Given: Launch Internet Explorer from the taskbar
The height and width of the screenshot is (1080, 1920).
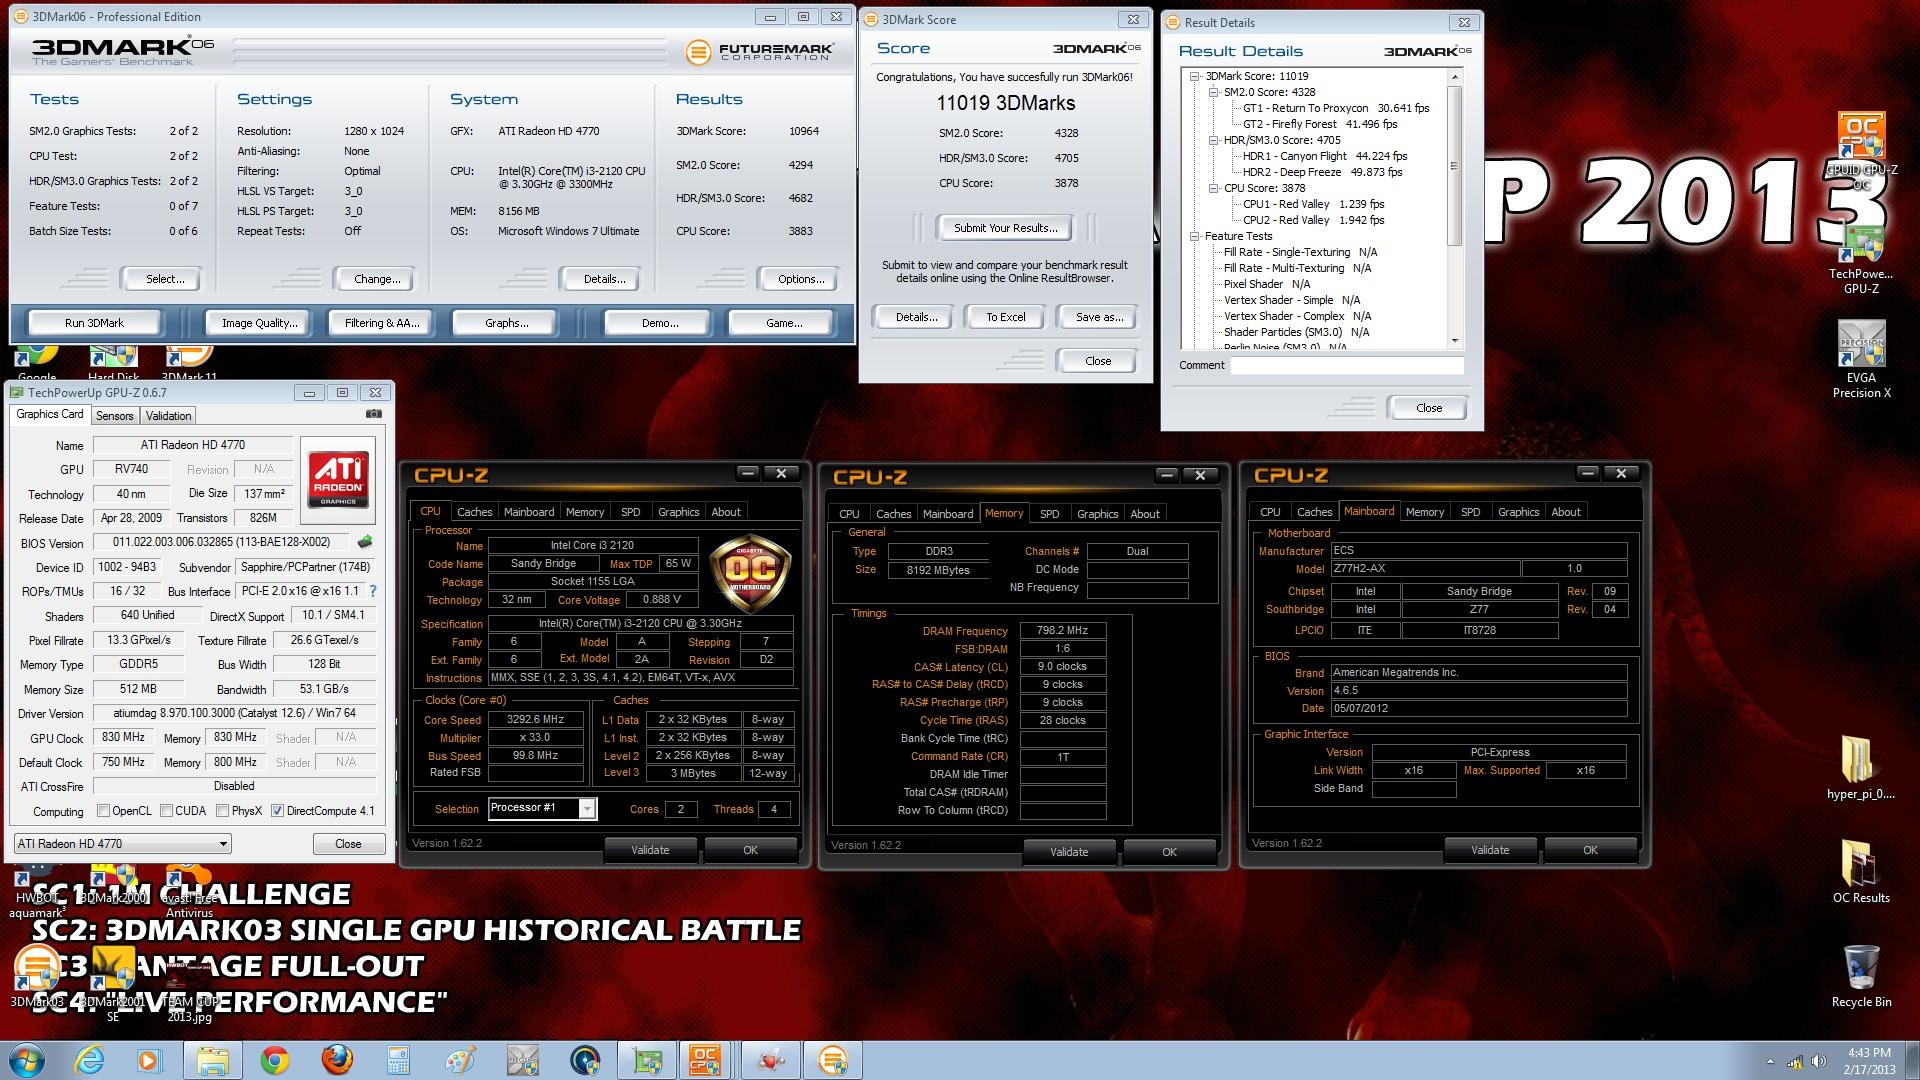Looking at the screenshot, I should click(x=89, y=1060).
